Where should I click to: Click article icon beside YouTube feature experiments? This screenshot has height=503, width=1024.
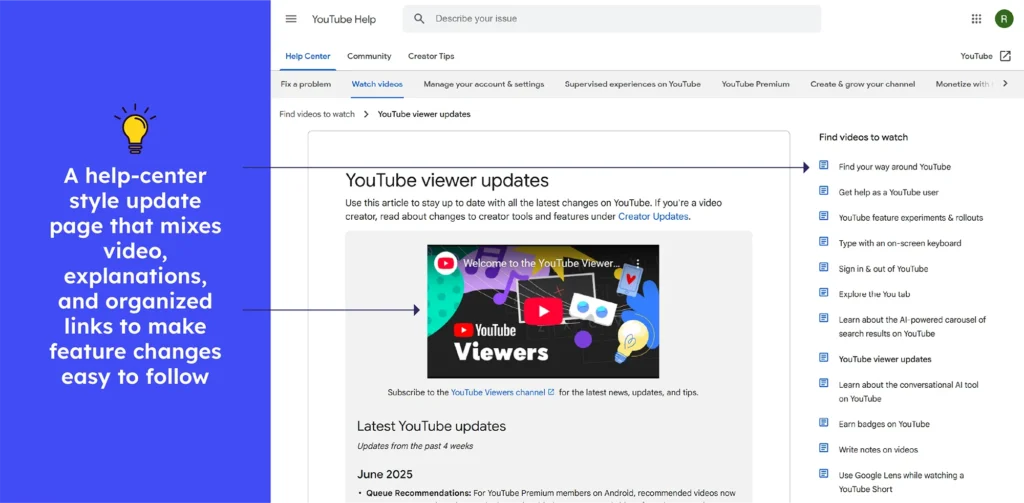(824, 217)
